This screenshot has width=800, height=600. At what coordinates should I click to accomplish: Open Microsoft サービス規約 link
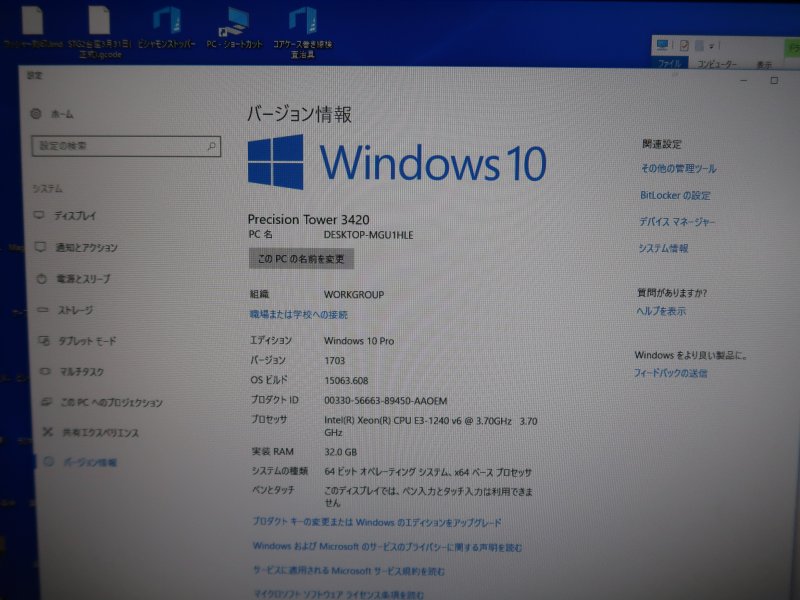[x=349, y=570]
